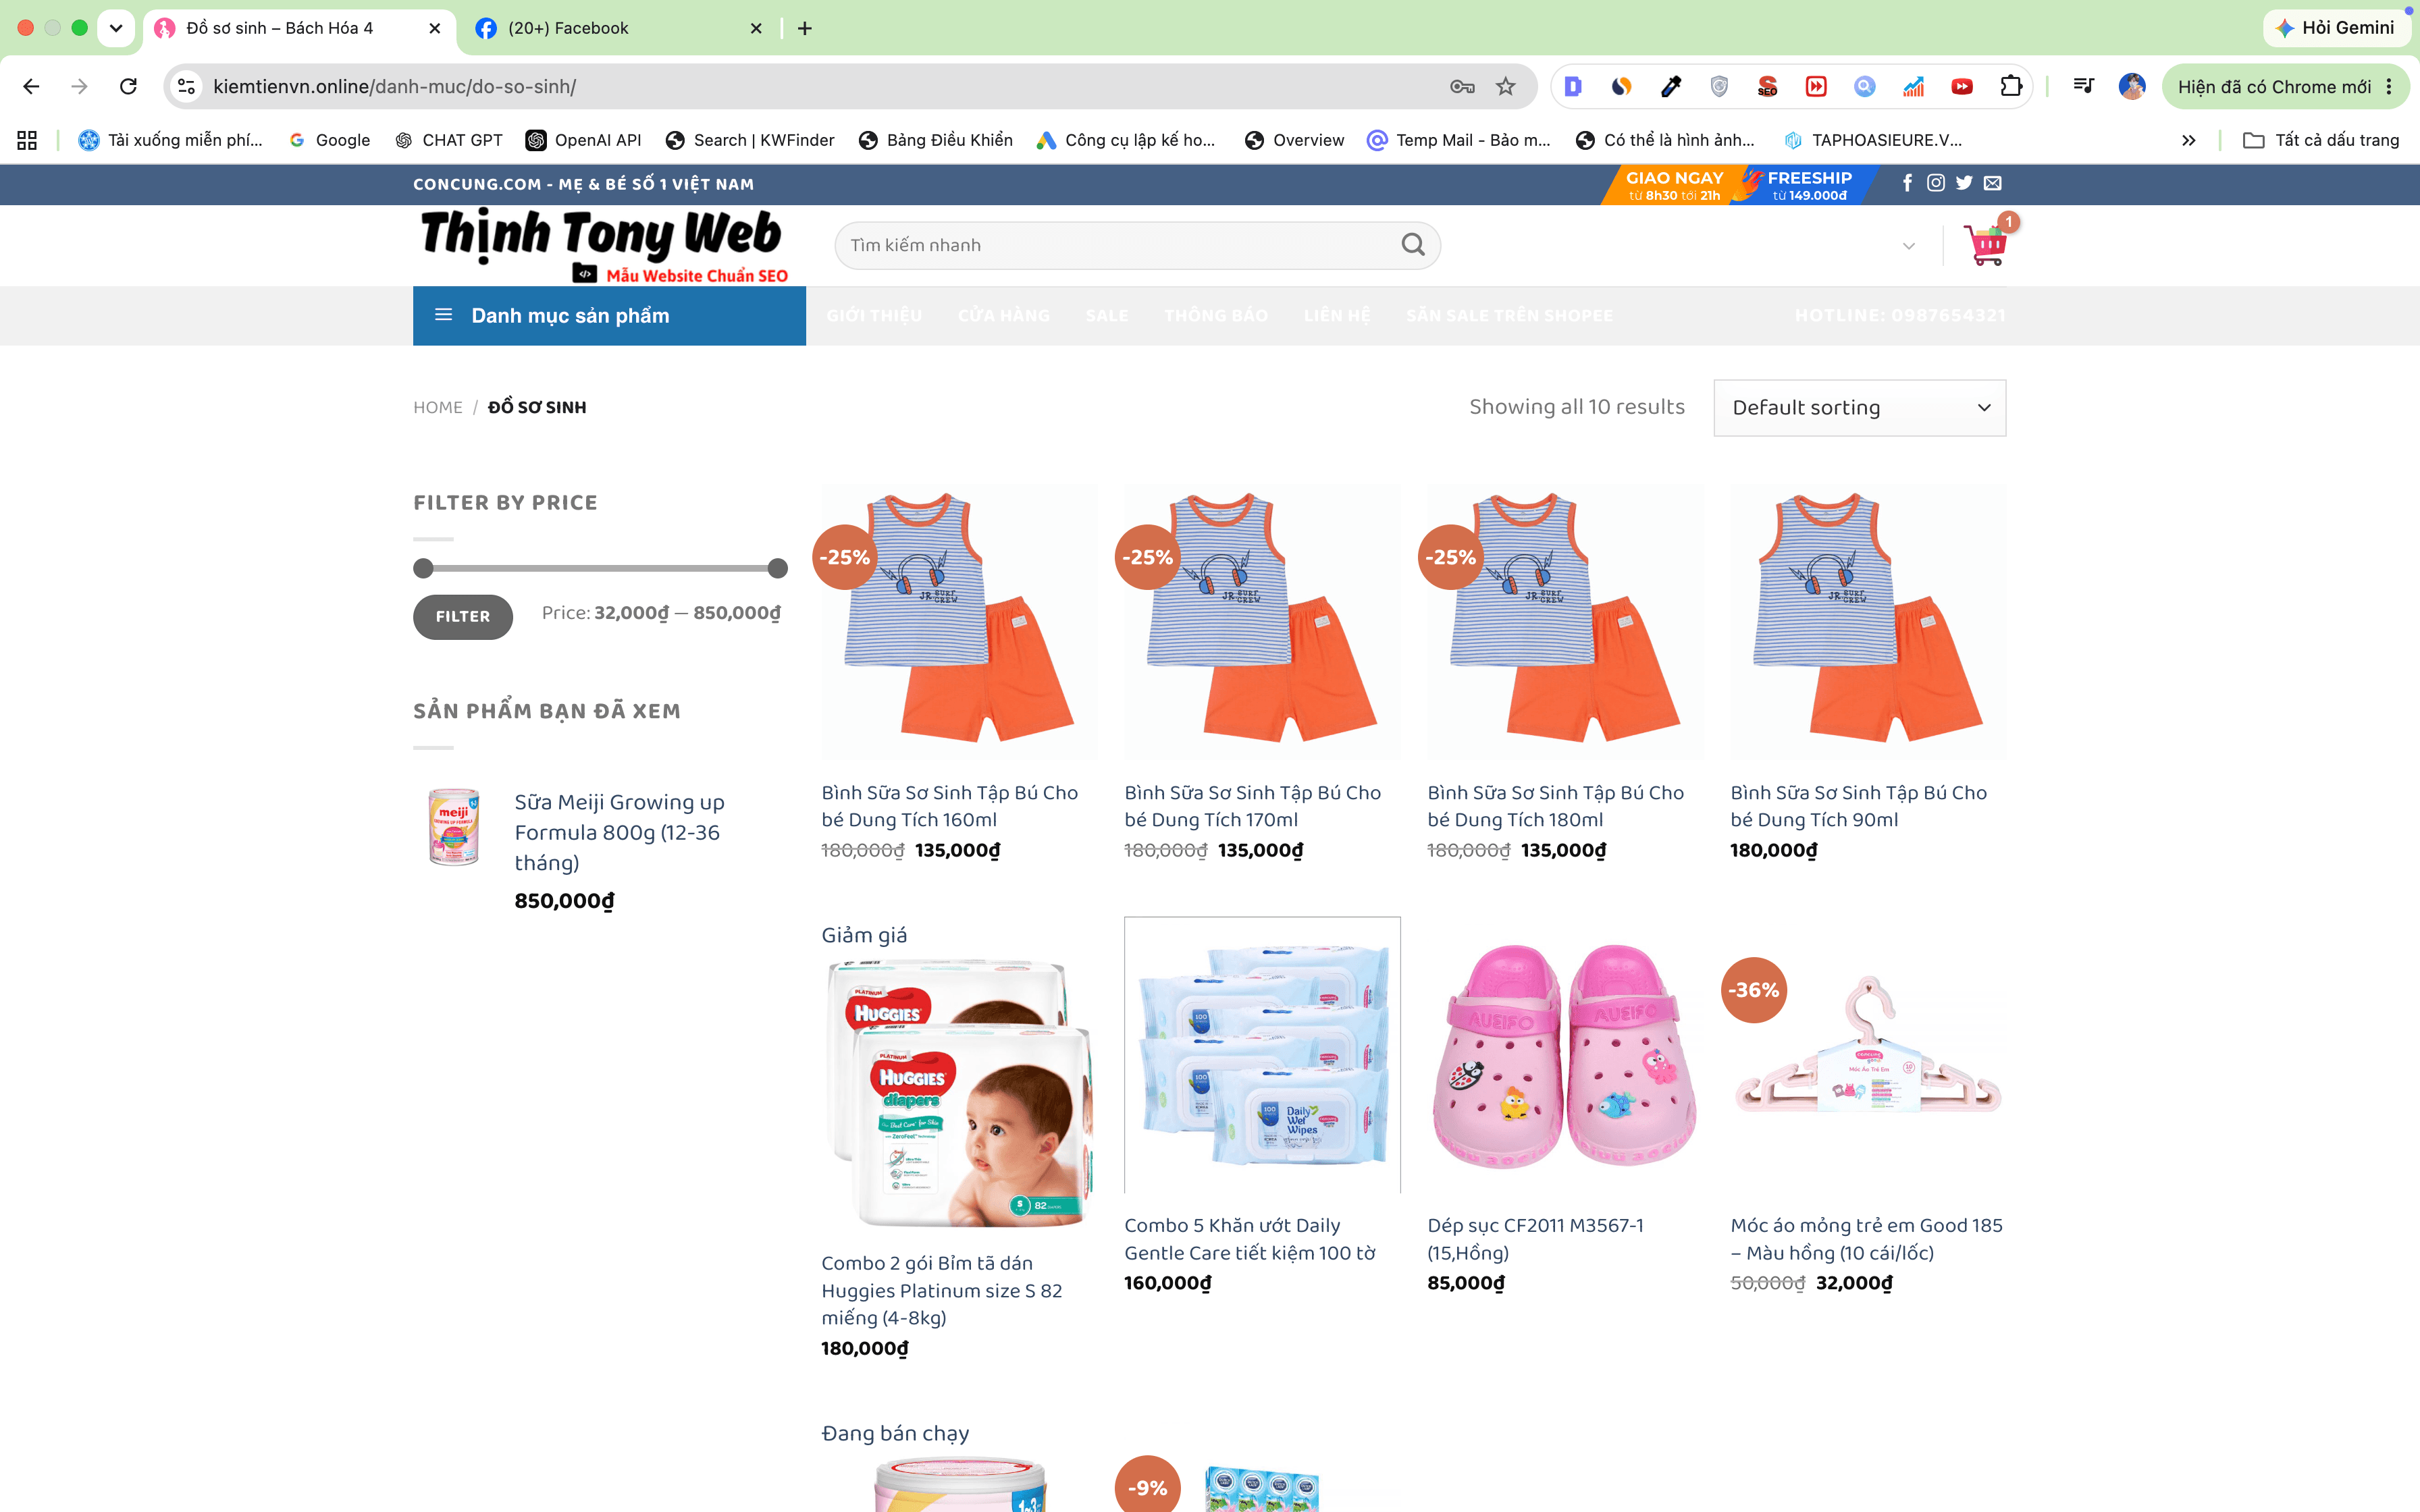2420x1512 pixels.
Task: Bookmark this page with the star icon
Action: tap(1505, 87)
